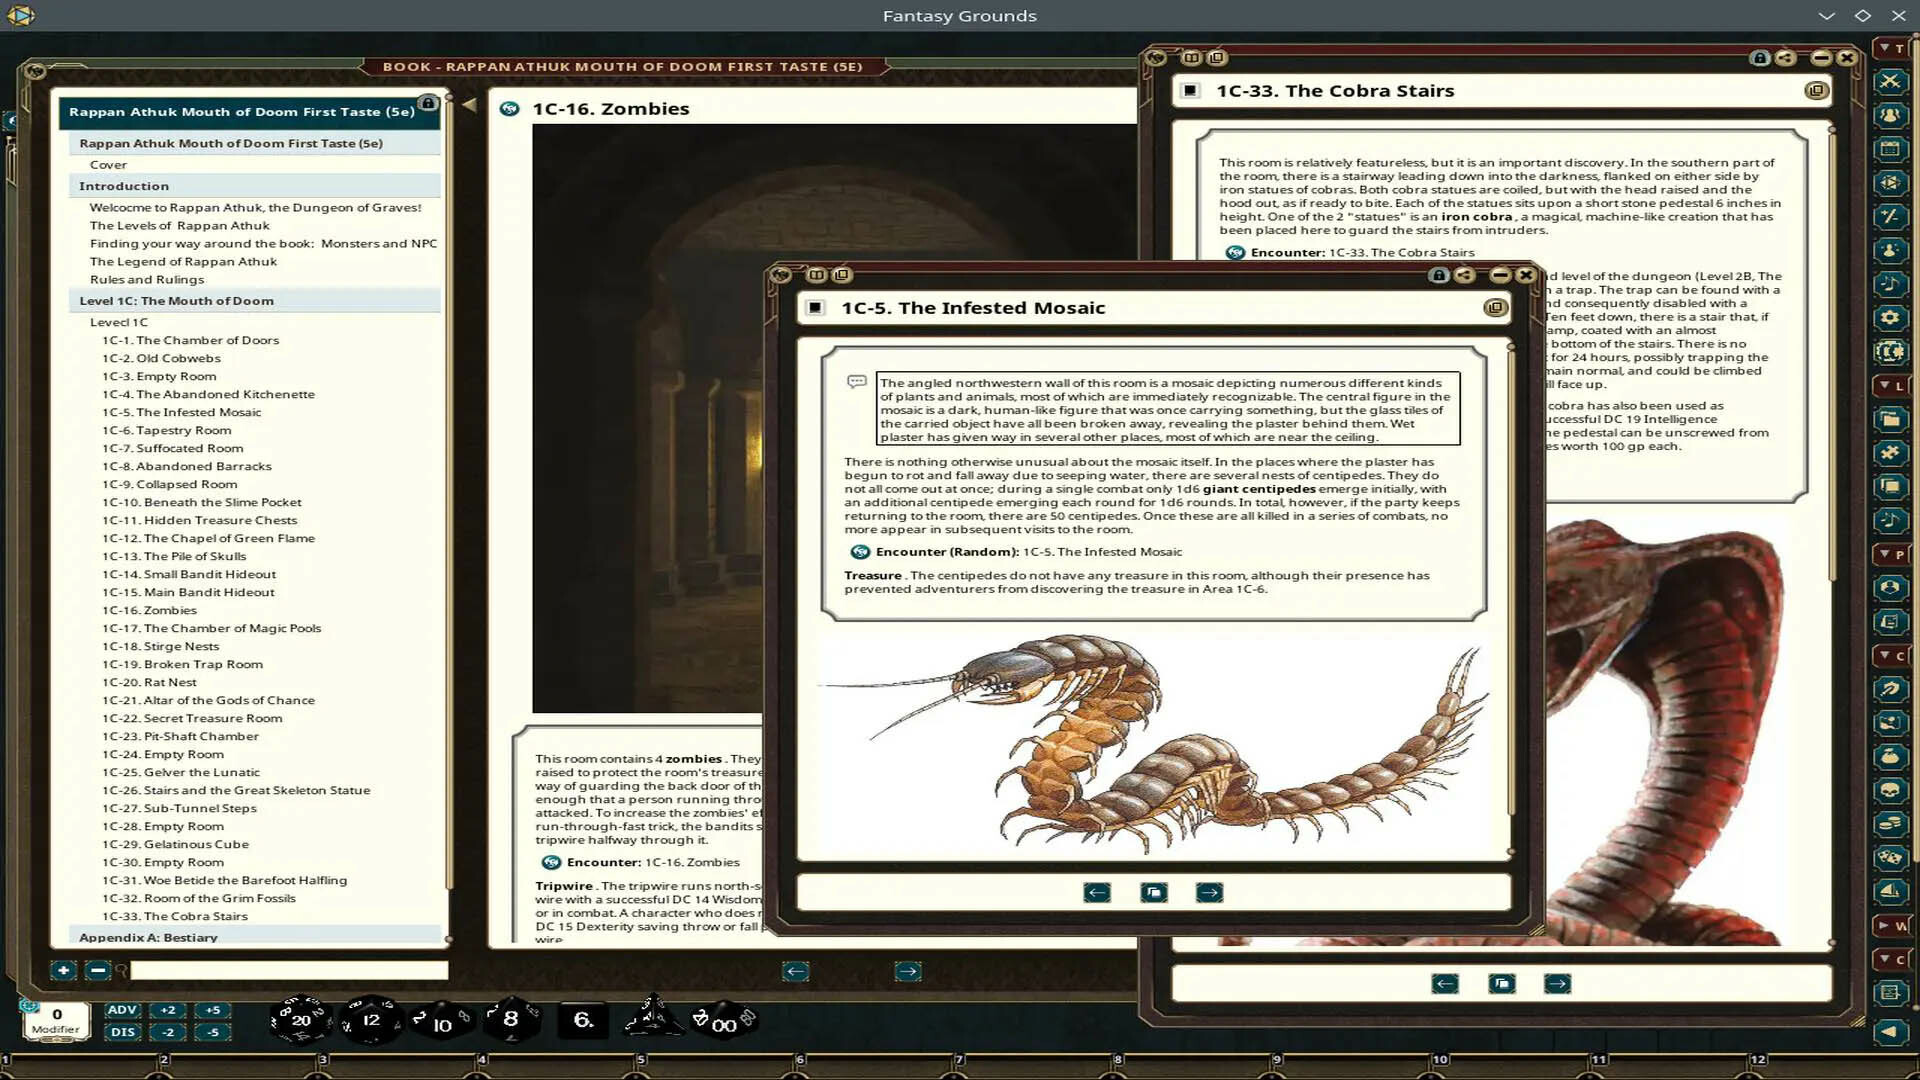1920x1080 pixels.
Task: Go to next page in Infested Mosaic window
Action: [1209, 892]
